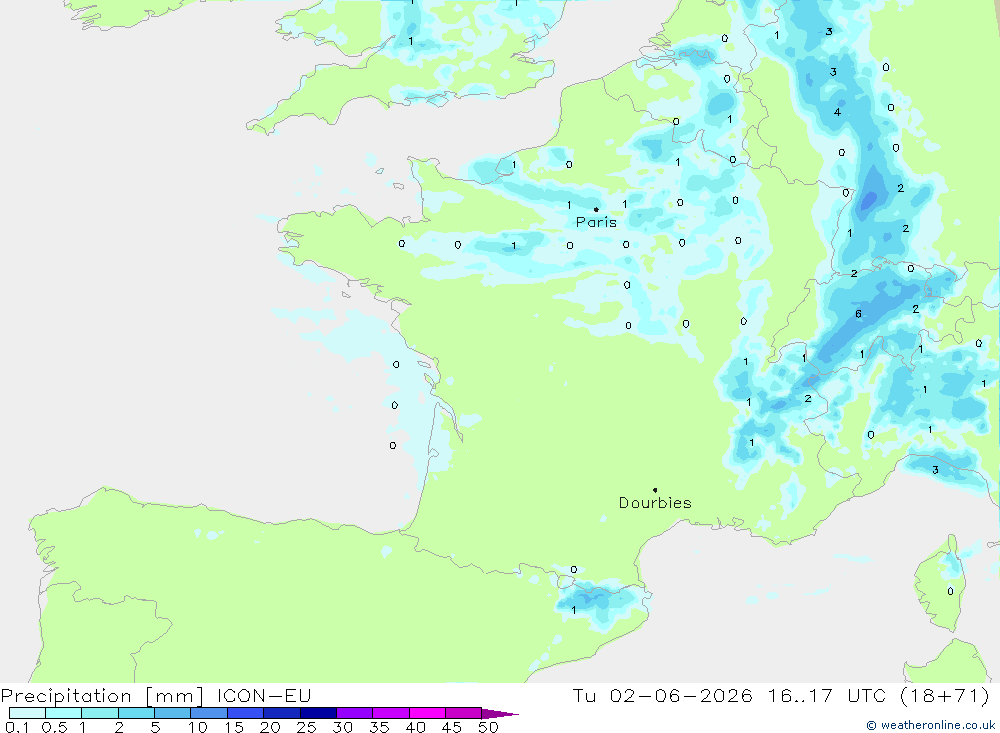Click the legend scale label '35'
Image resolution: width=1000 pixels, height=733 pixels.
click(379, 727)
